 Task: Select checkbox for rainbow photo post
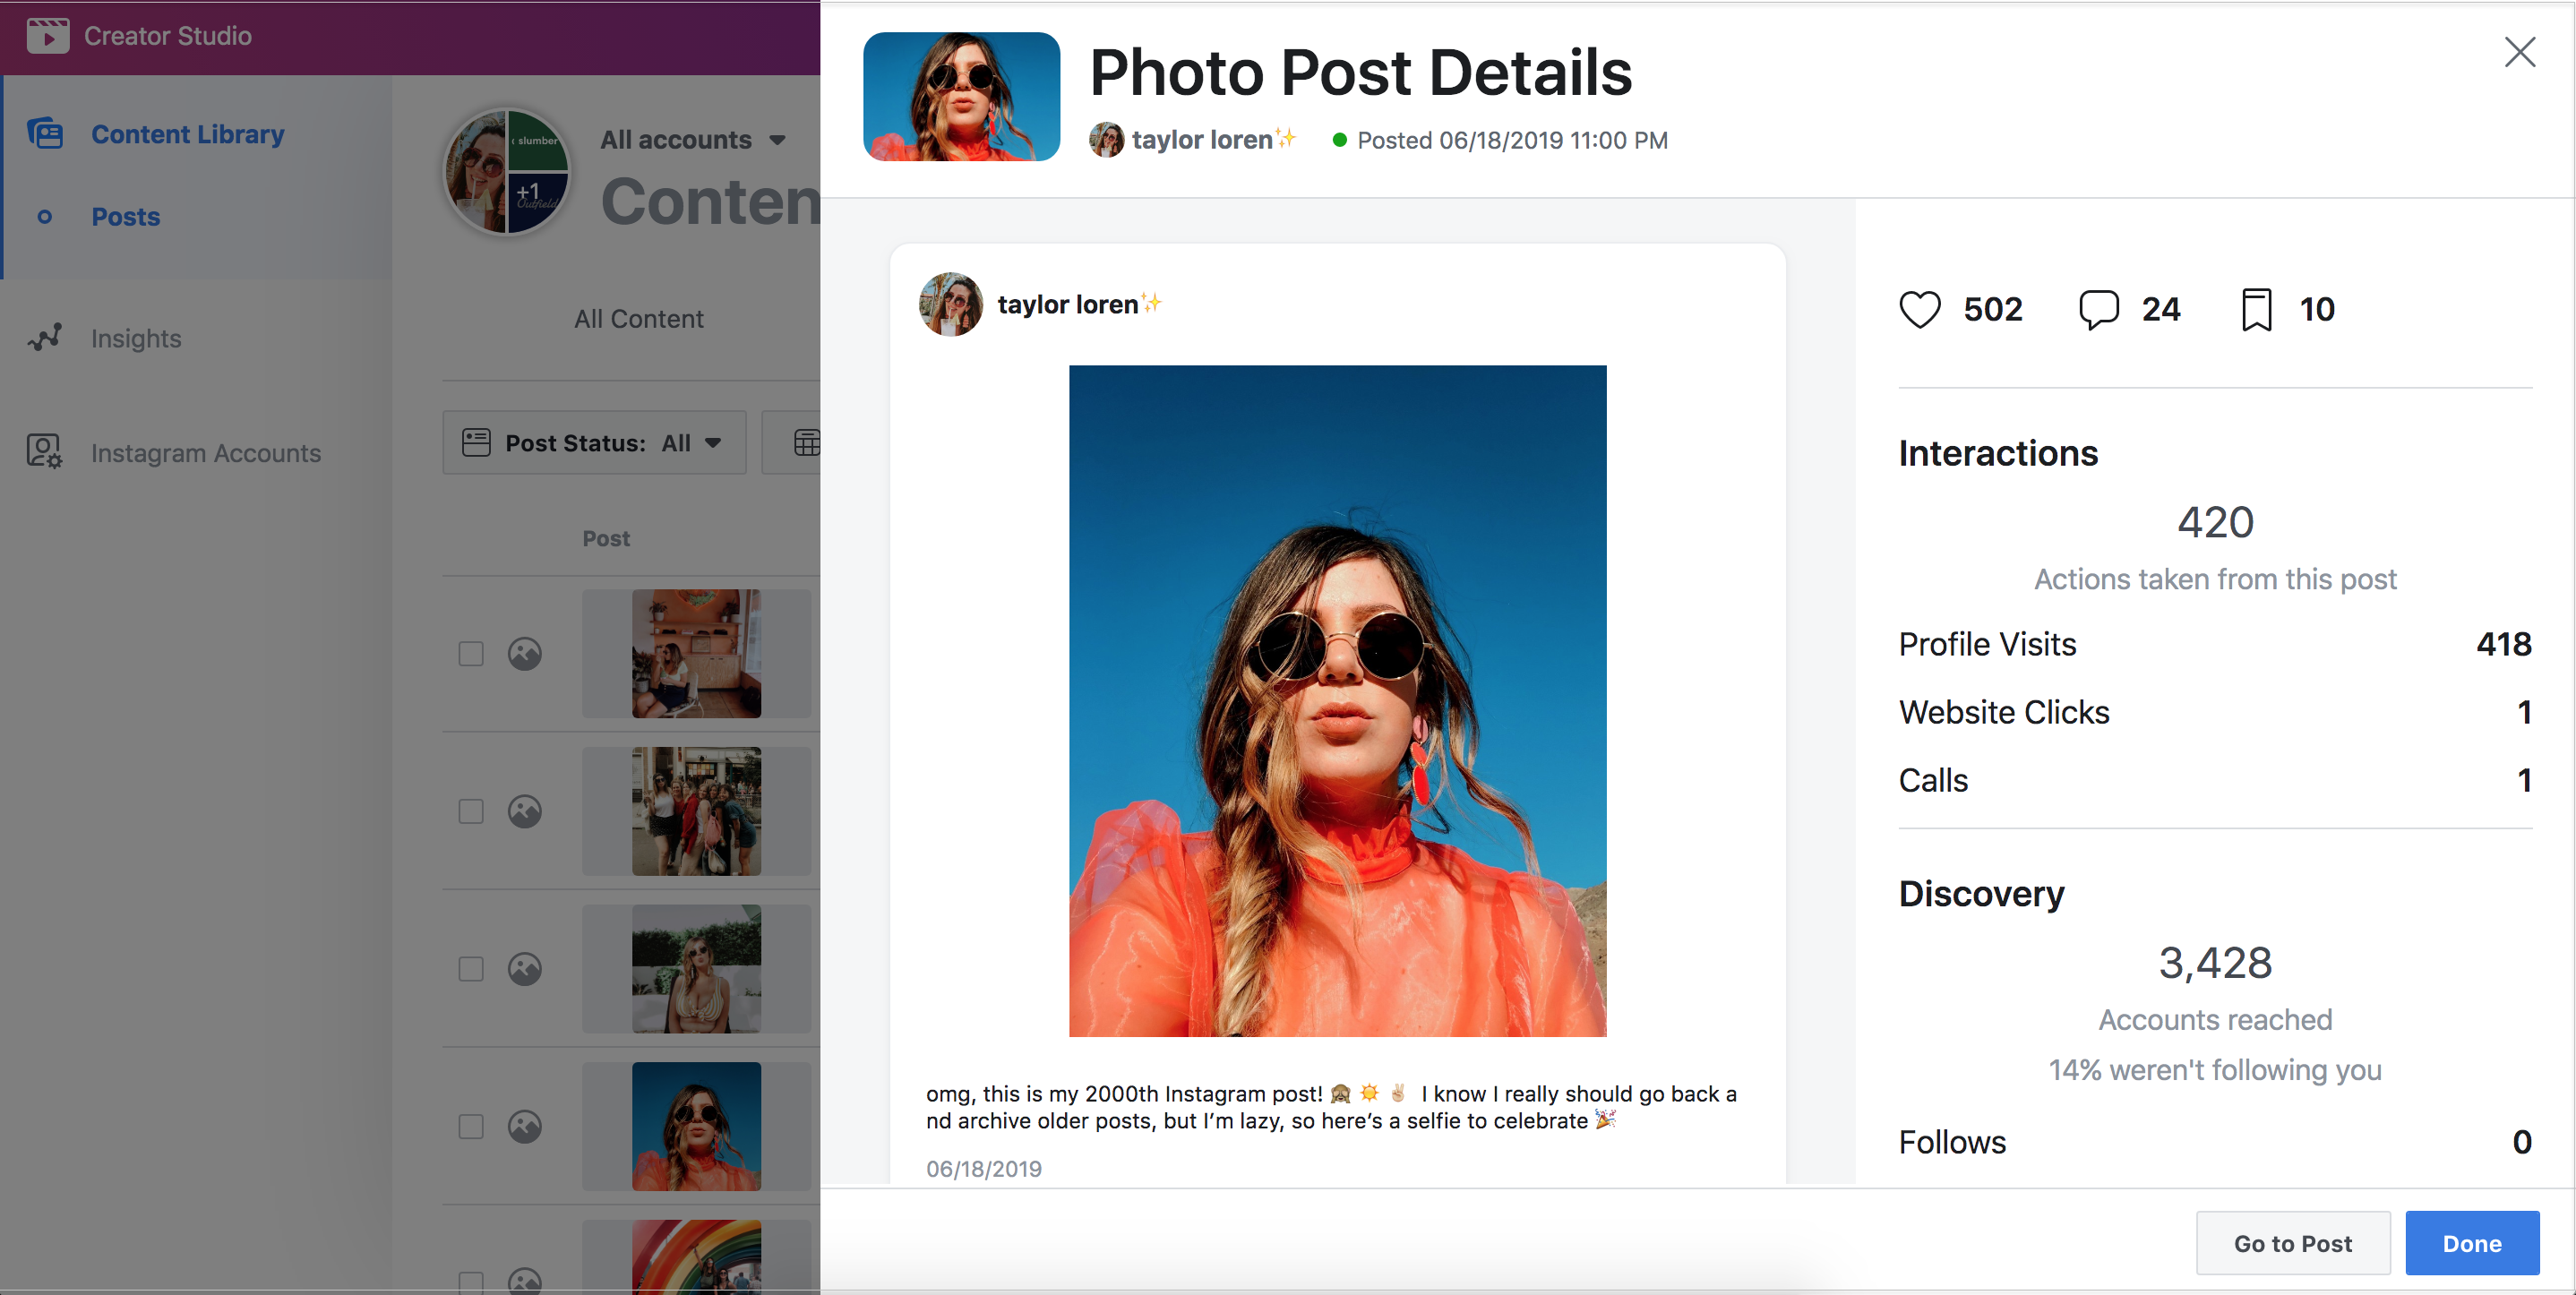471,1282
